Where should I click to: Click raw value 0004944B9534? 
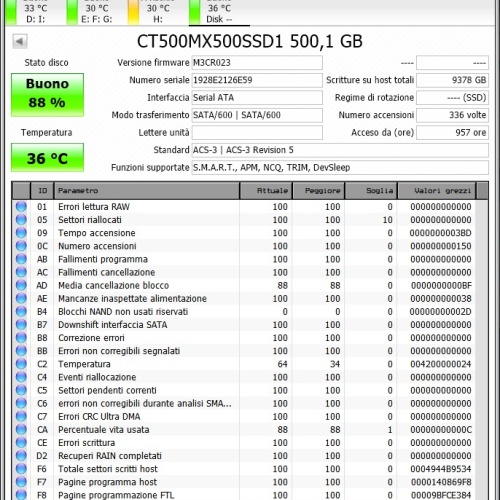(440, 469)
